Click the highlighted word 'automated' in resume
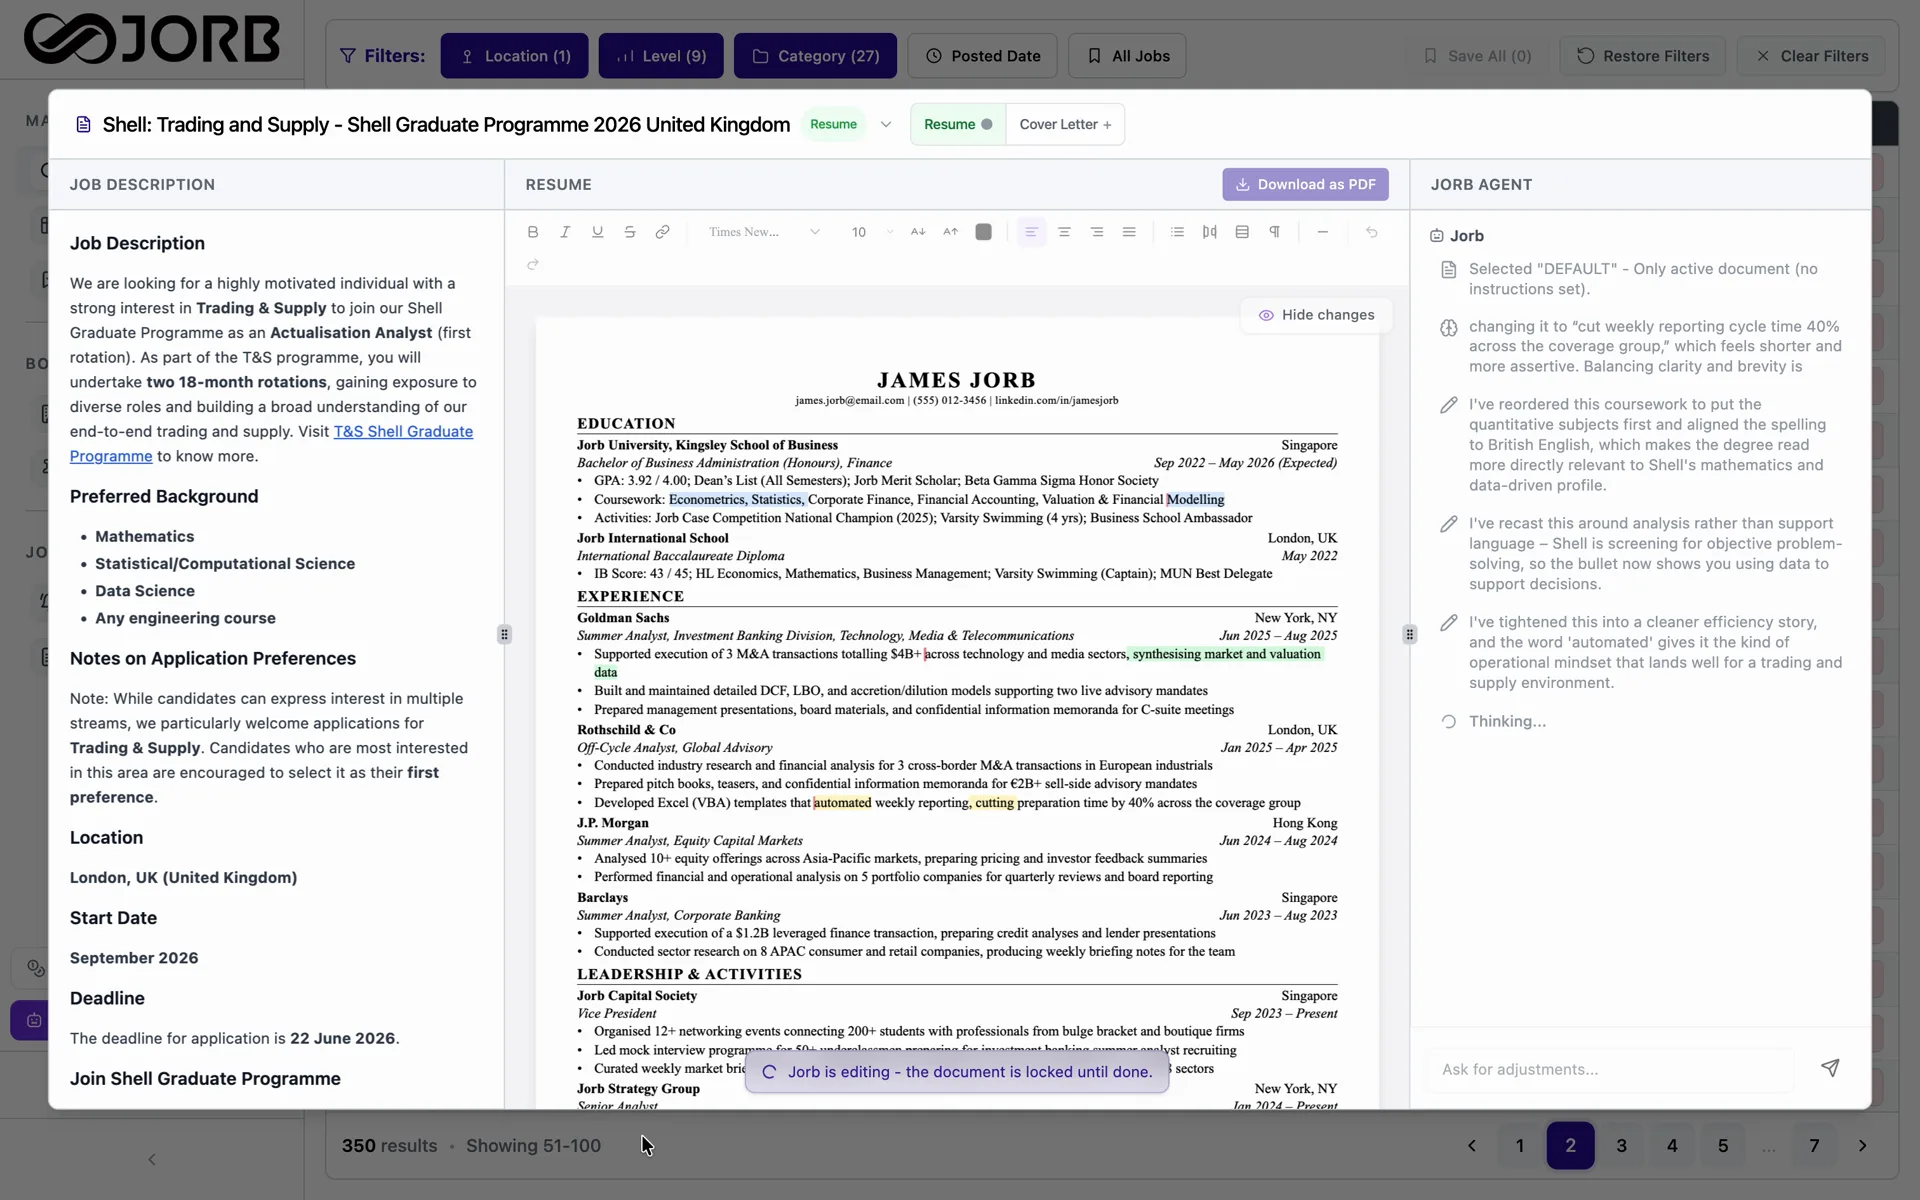 point(842,803)
